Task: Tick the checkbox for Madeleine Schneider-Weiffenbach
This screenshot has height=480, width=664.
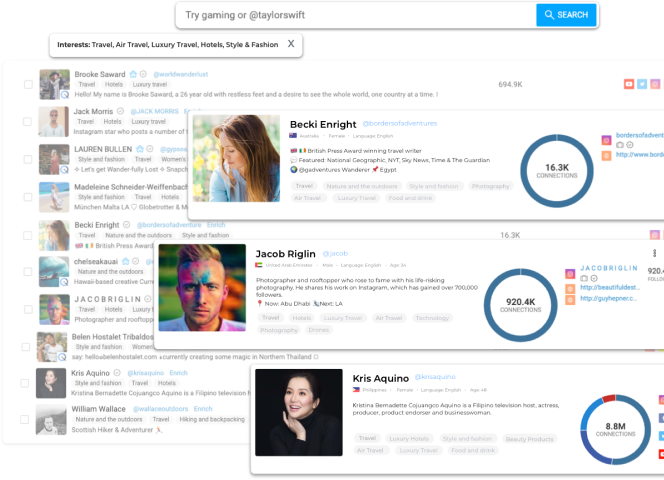Action: (28, 197)
